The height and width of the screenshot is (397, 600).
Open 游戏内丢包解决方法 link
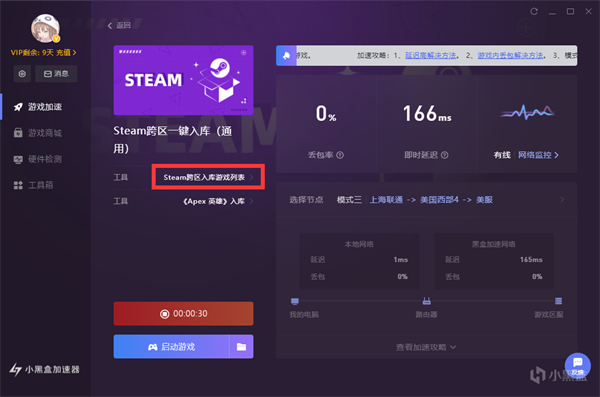coord(510,56)
